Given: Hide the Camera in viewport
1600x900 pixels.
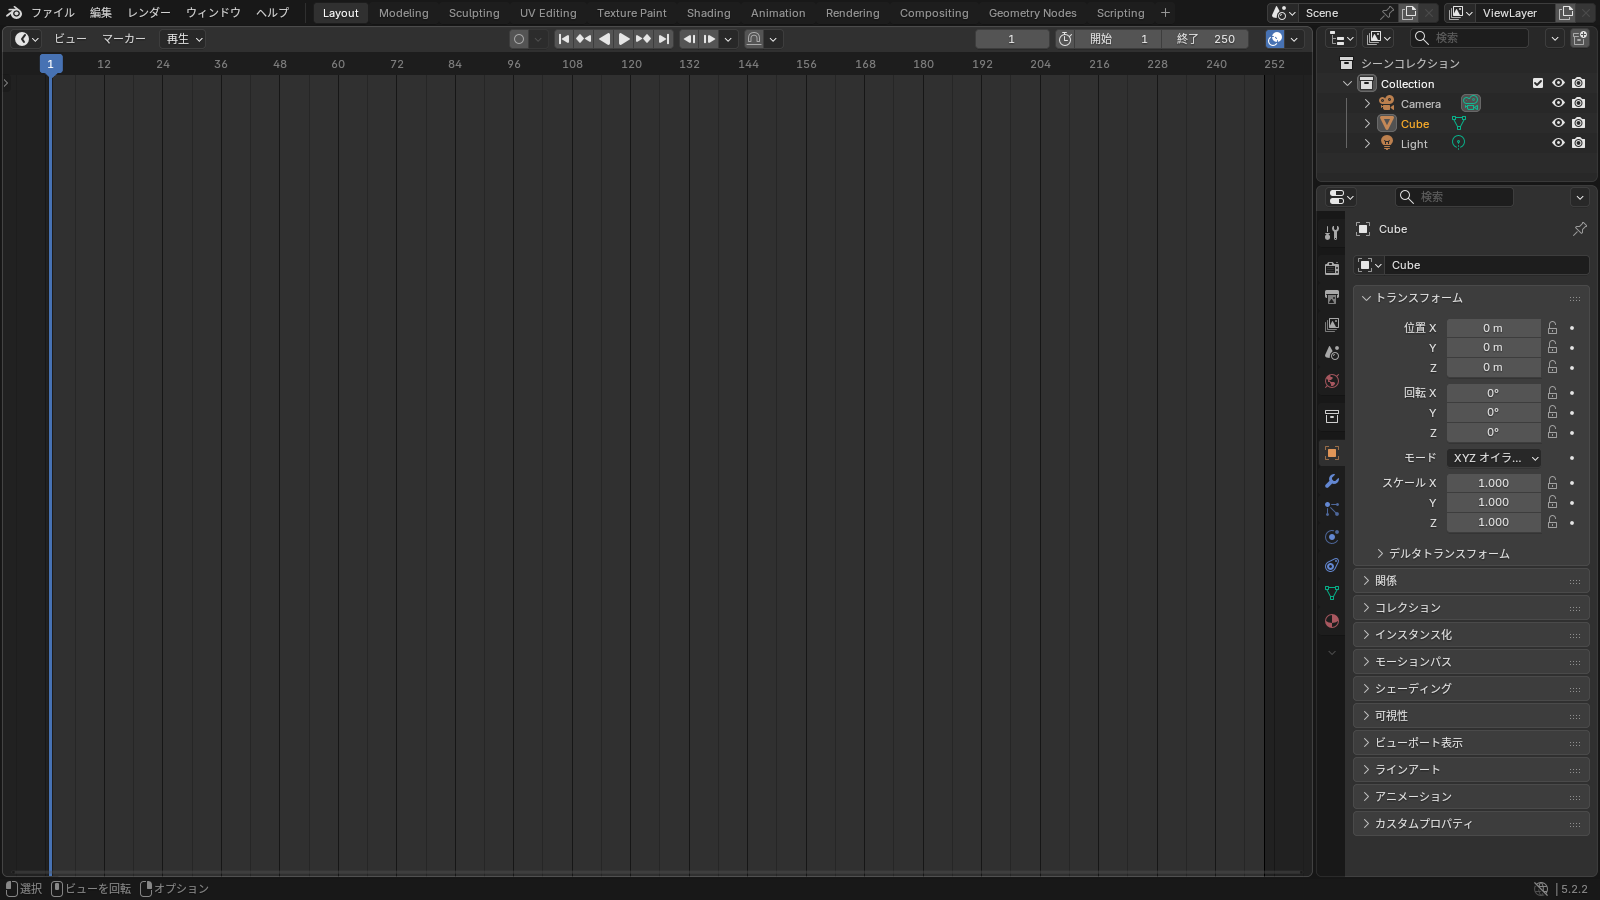Looking at the screenshot, I should (x=1558, y=103).
